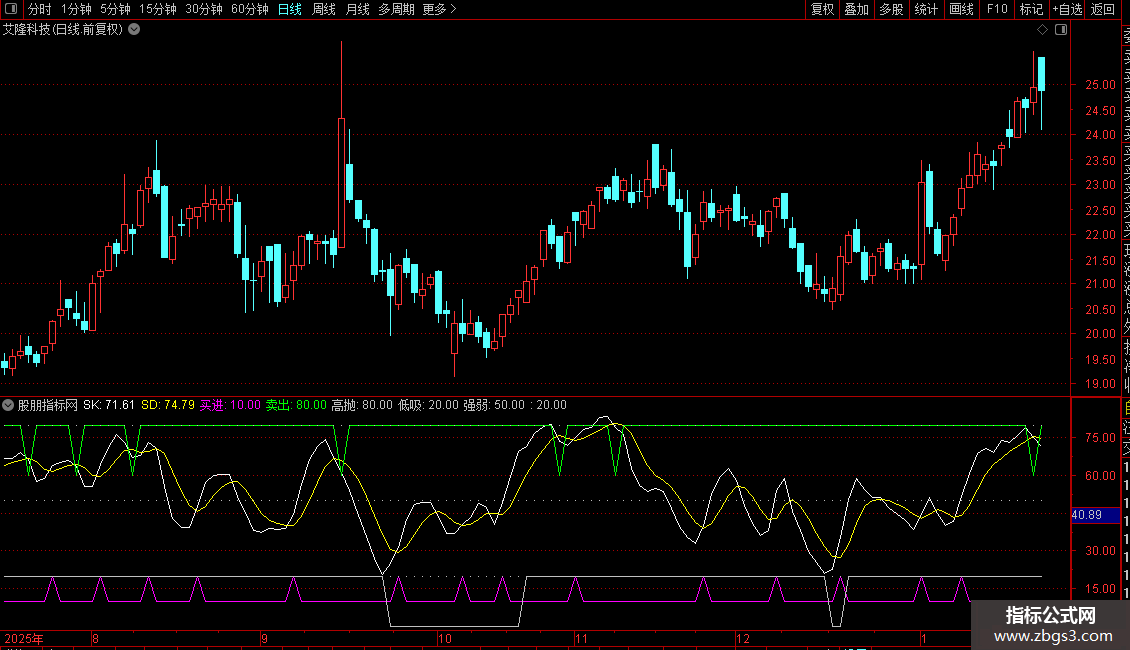Click the right panel toggle icon above the chart
The image size is (1130, 650).
tap(1062, 29)
